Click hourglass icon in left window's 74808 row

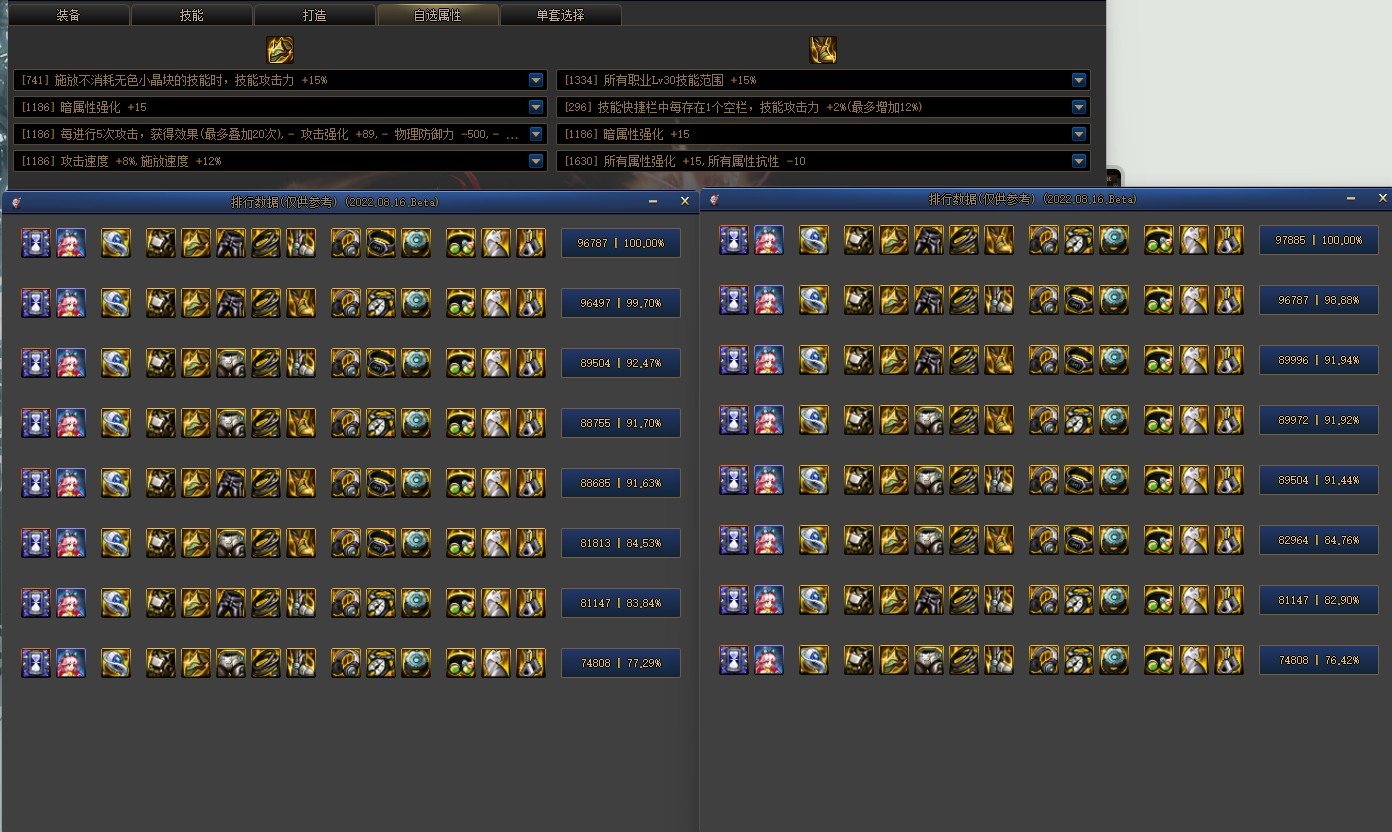click(36, 663)
